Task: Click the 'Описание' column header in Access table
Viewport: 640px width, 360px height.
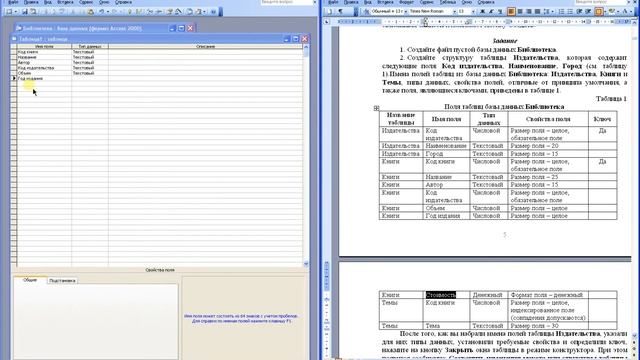Action: click(205, 47)
